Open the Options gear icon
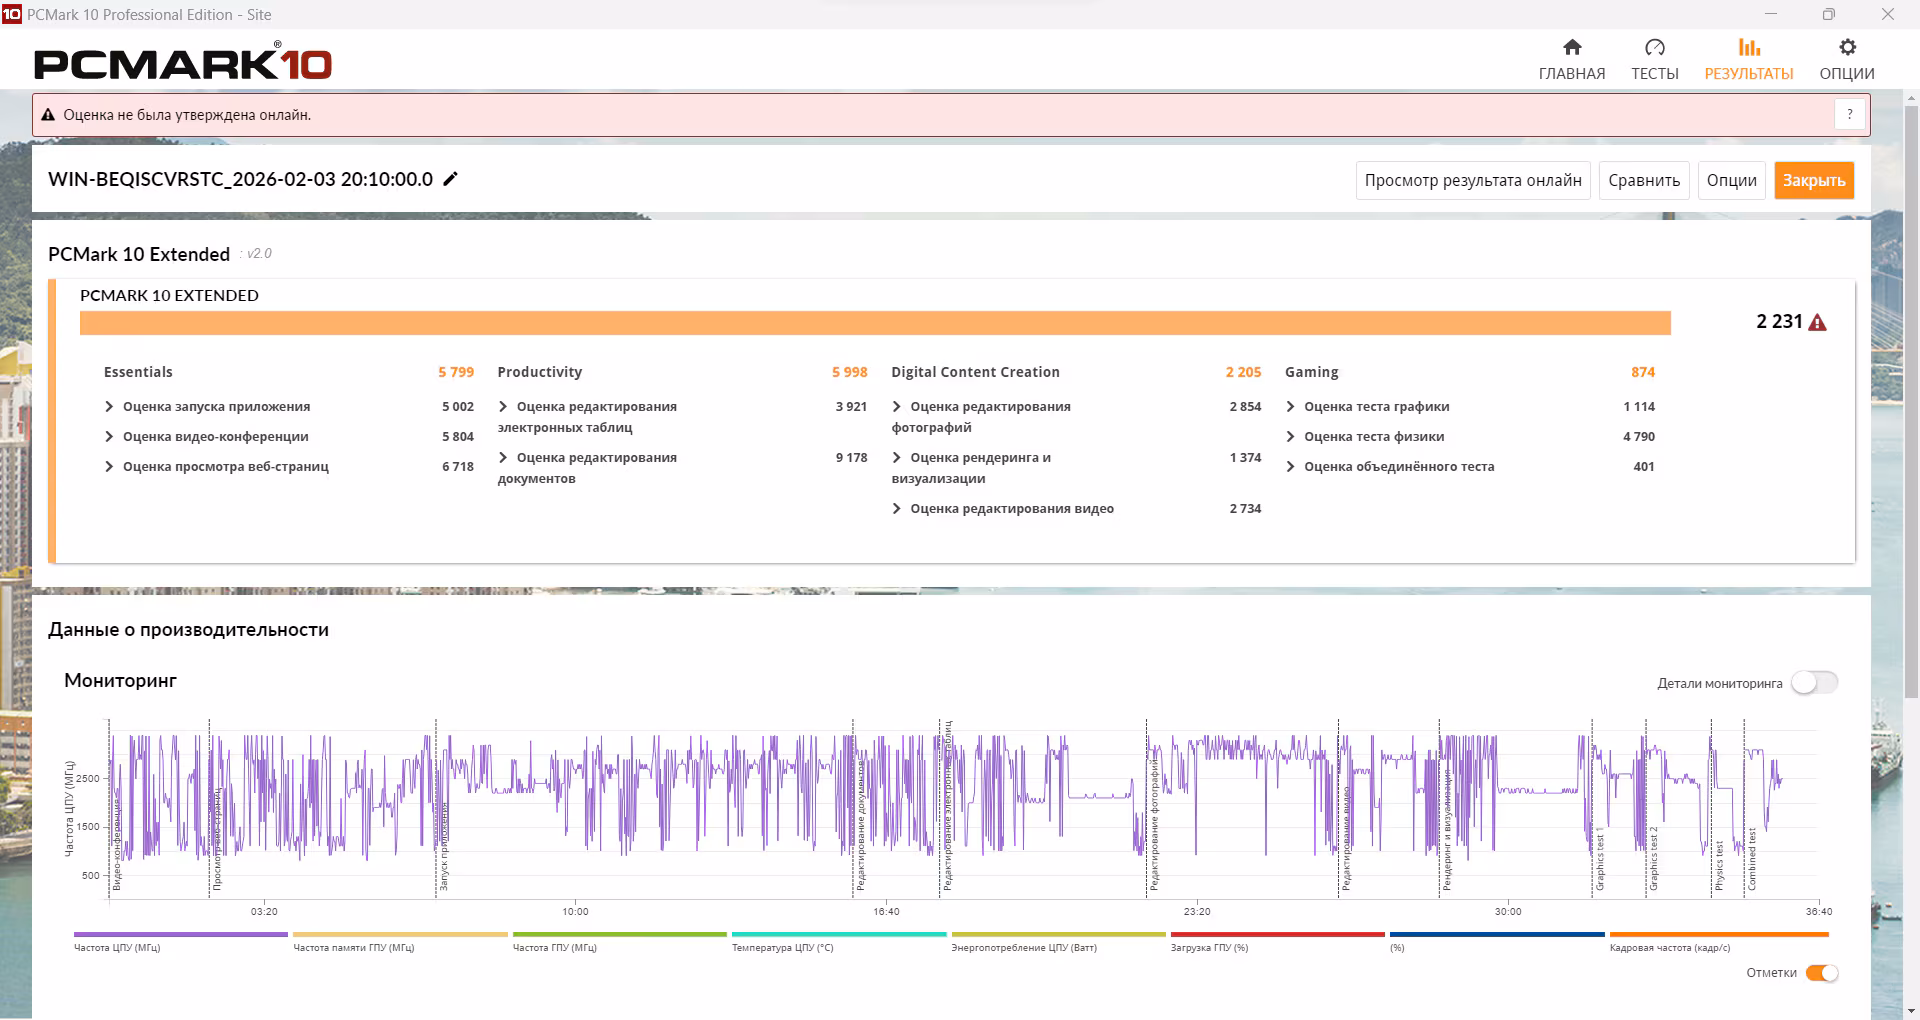 (x=1846, y=47)
